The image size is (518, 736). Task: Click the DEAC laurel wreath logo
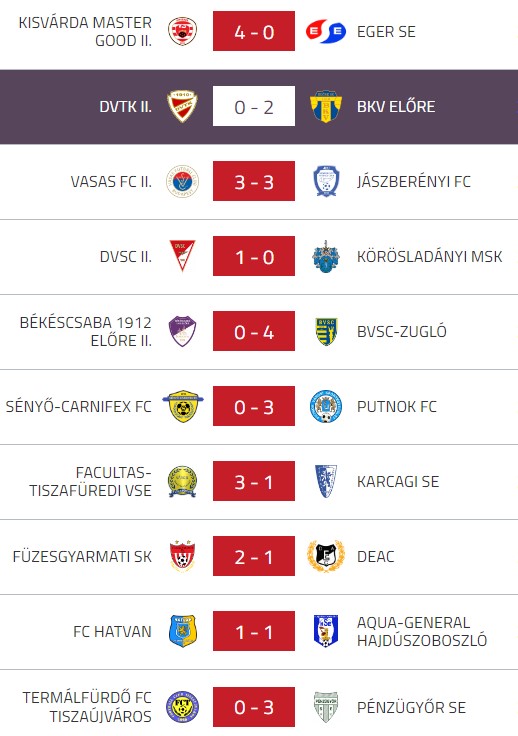[326, 556]
